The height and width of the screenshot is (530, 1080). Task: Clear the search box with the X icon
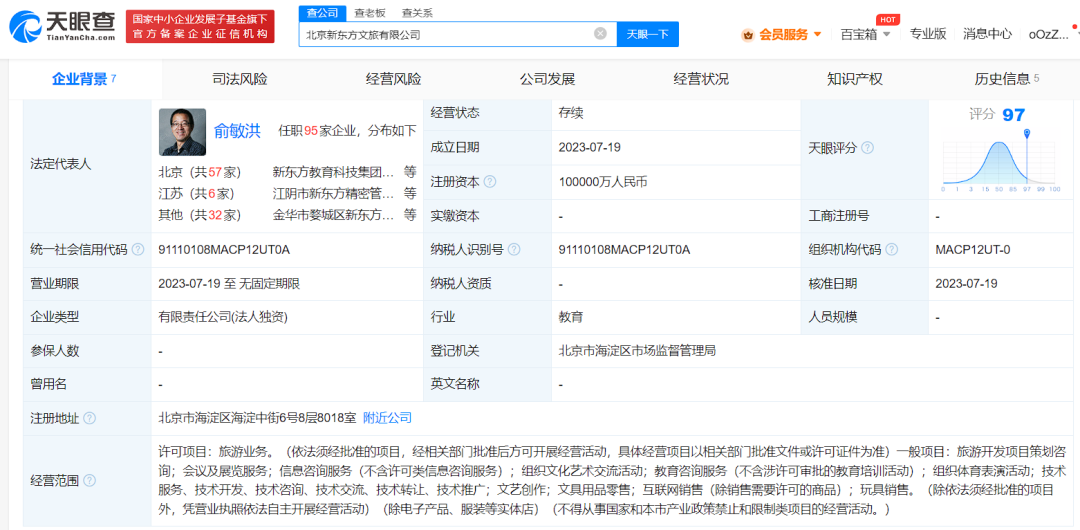600,34
